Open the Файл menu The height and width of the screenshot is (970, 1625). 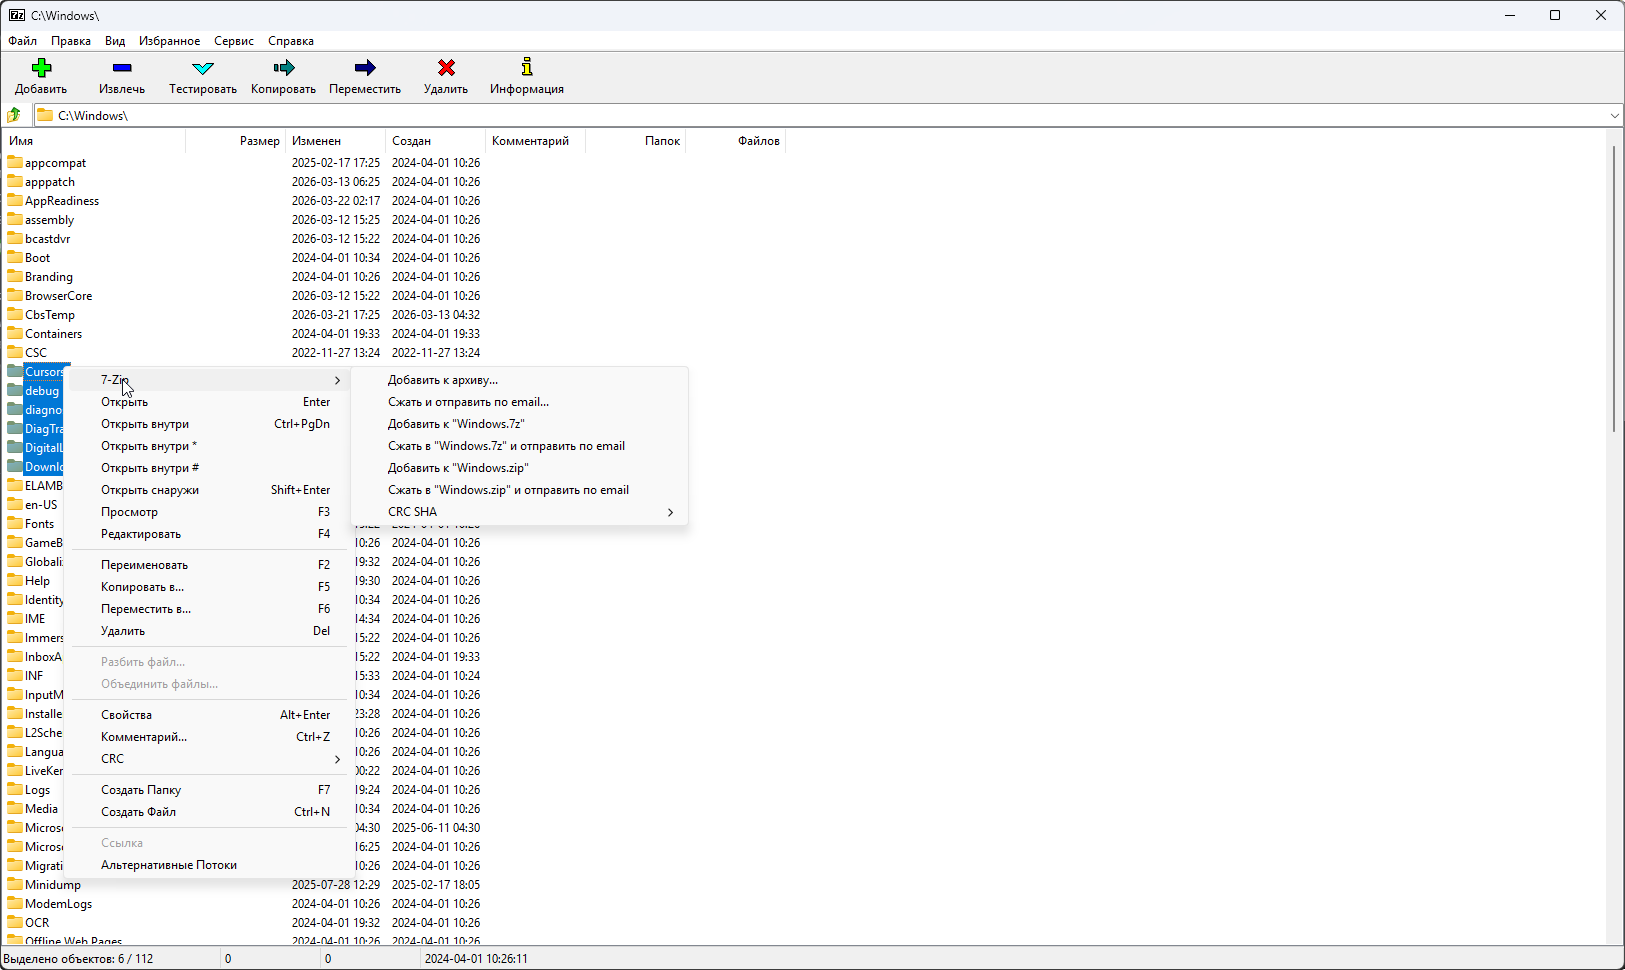coord(23,41)
